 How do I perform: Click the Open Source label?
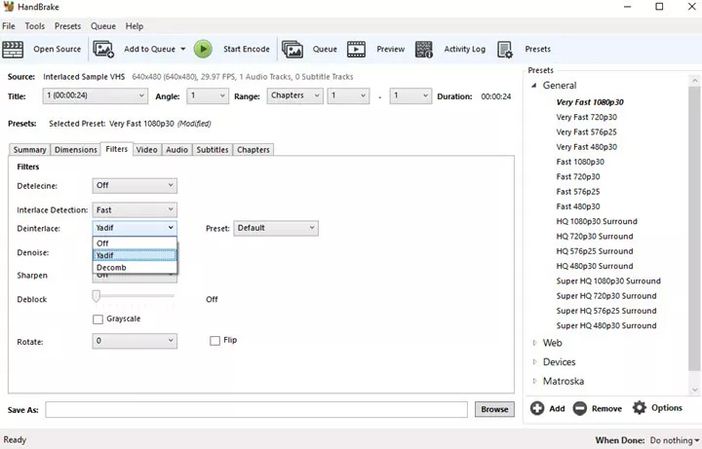57,49
